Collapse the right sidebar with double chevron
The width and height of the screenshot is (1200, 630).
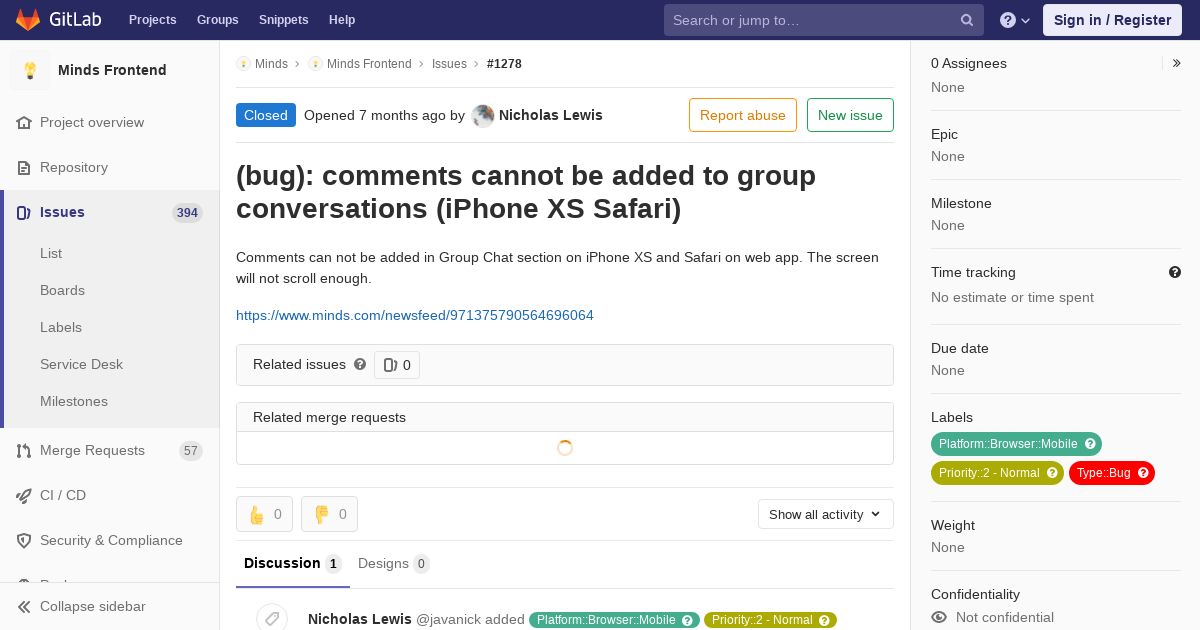click(1177, 63)
